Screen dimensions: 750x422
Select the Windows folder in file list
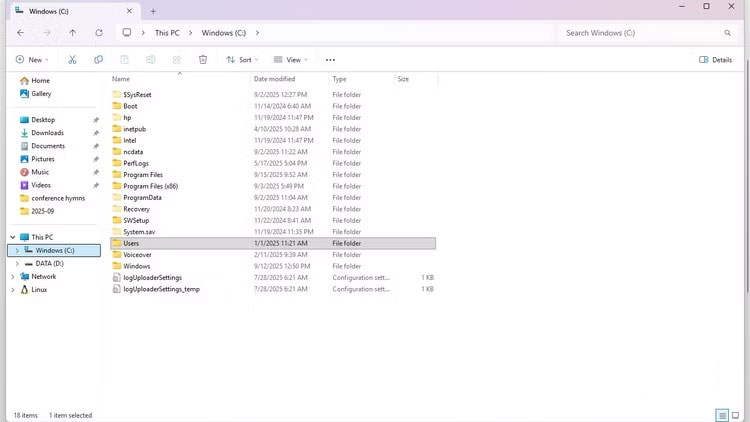tap(136, 266)
